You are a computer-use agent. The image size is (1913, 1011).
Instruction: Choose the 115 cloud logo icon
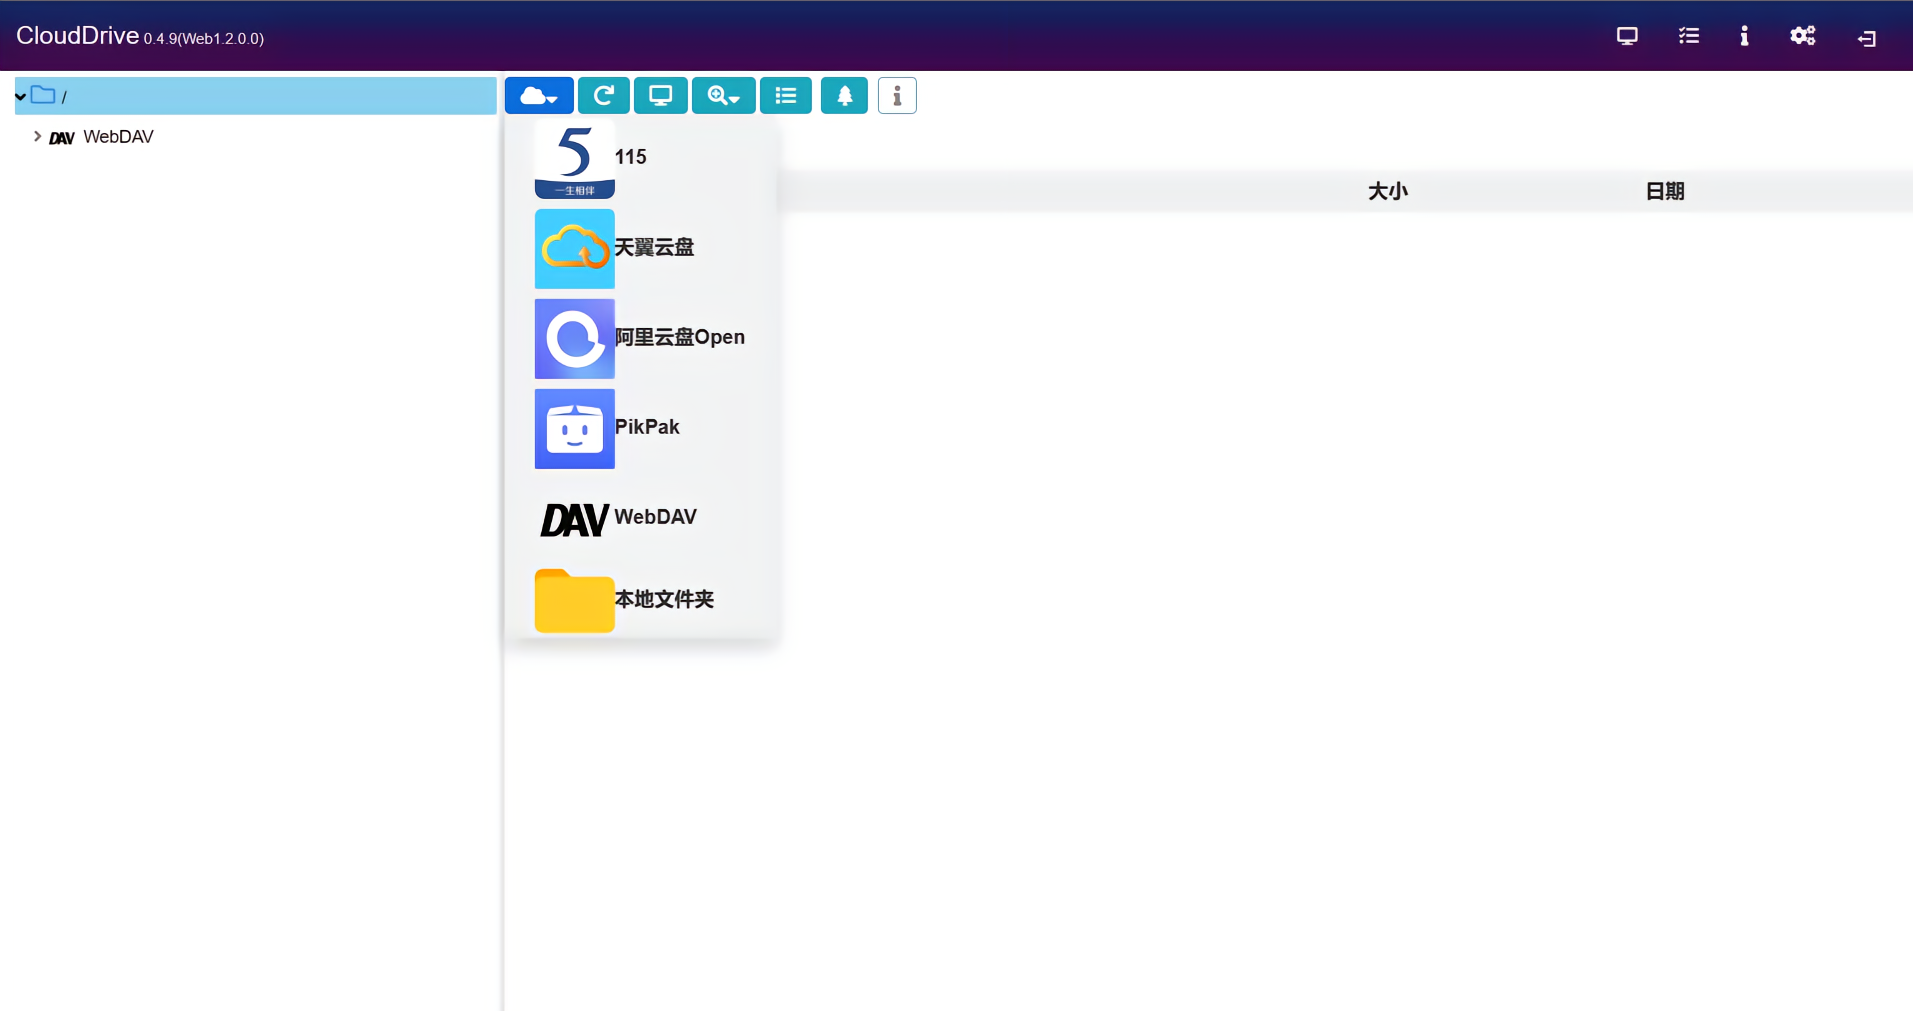click(574, 158)
